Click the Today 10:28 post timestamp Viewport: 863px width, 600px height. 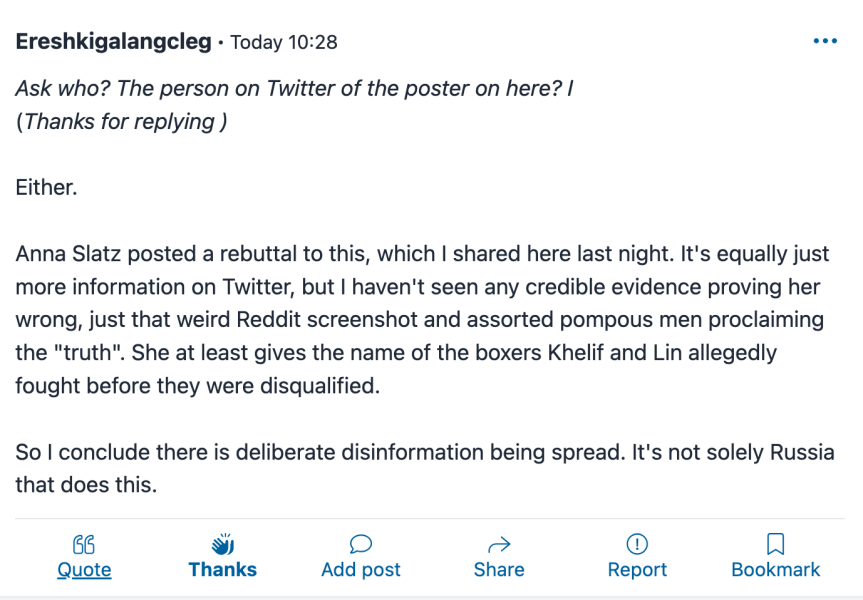coord(284,43)
